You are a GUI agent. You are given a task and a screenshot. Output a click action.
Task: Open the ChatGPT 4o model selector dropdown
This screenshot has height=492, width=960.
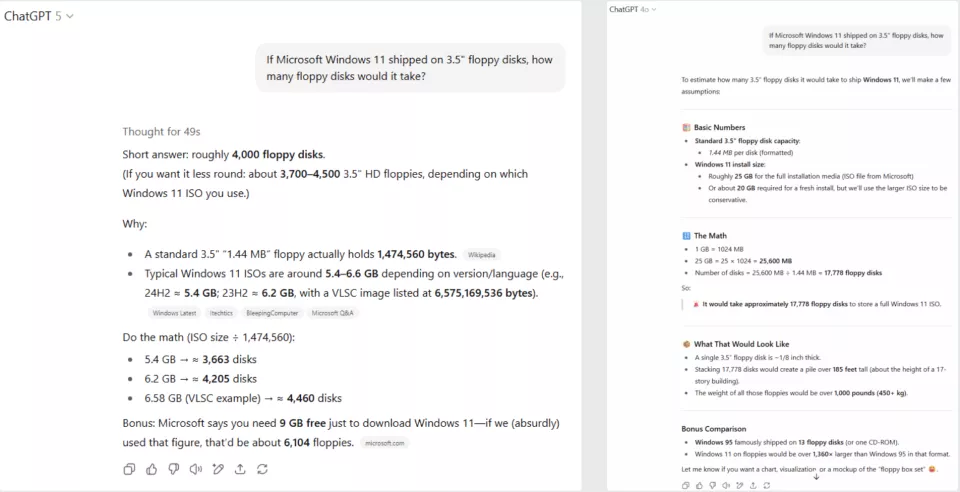tap(633, 9)
